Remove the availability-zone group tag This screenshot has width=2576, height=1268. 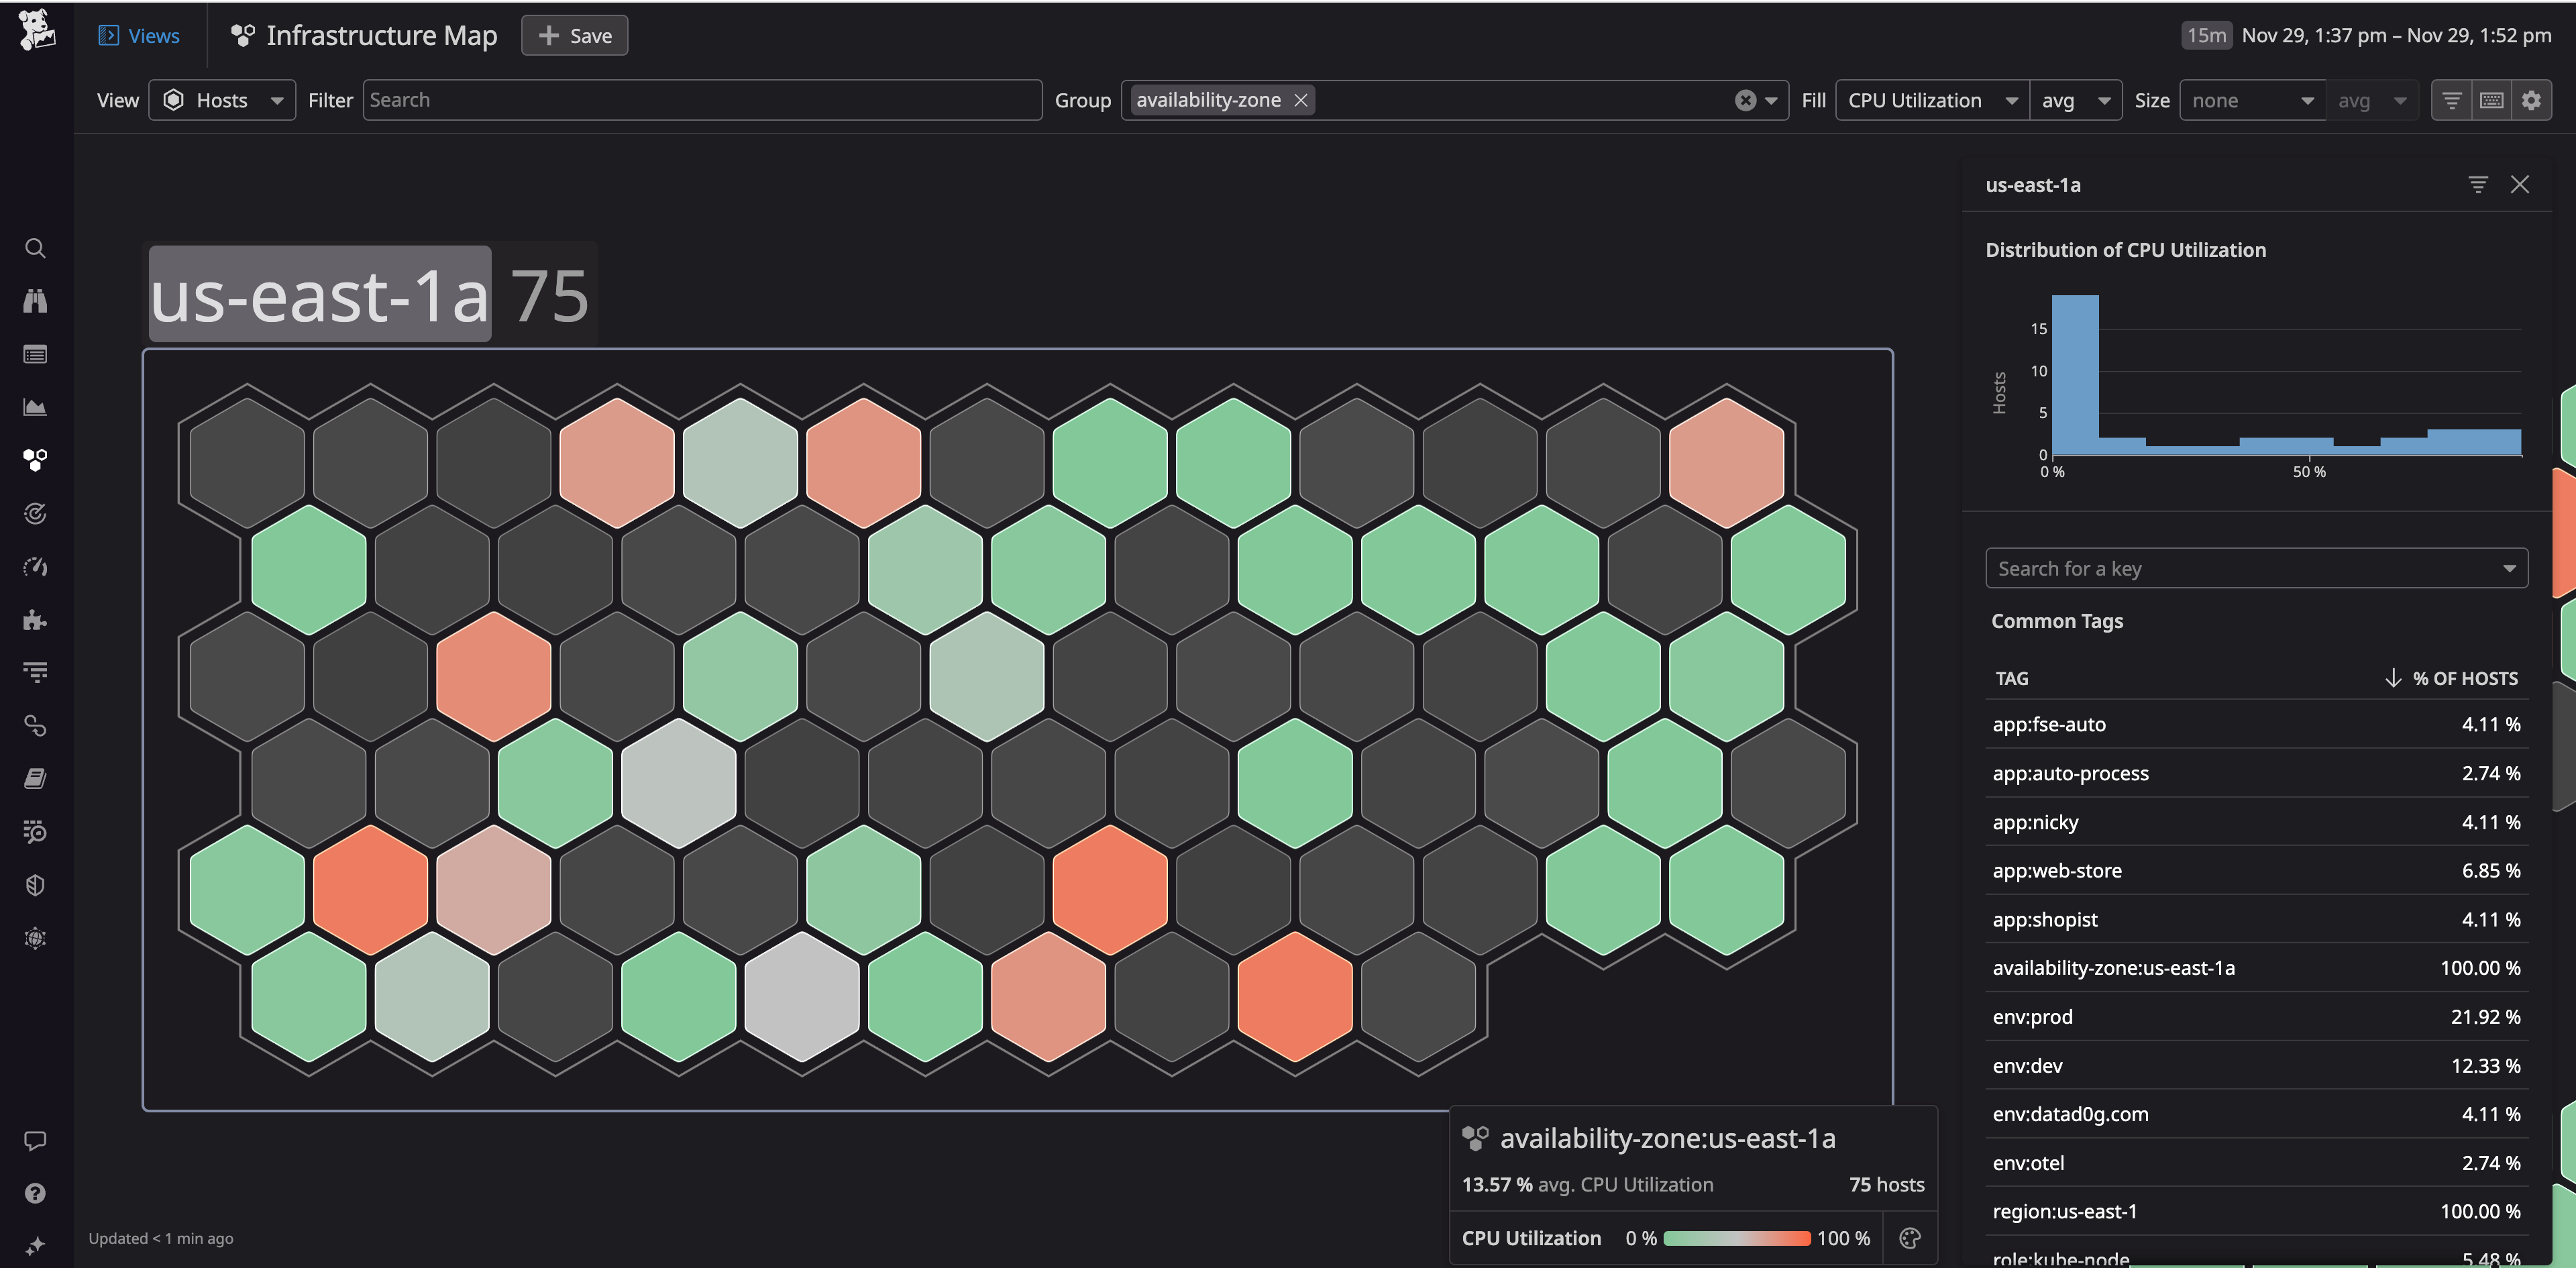tap(1300, 99)
